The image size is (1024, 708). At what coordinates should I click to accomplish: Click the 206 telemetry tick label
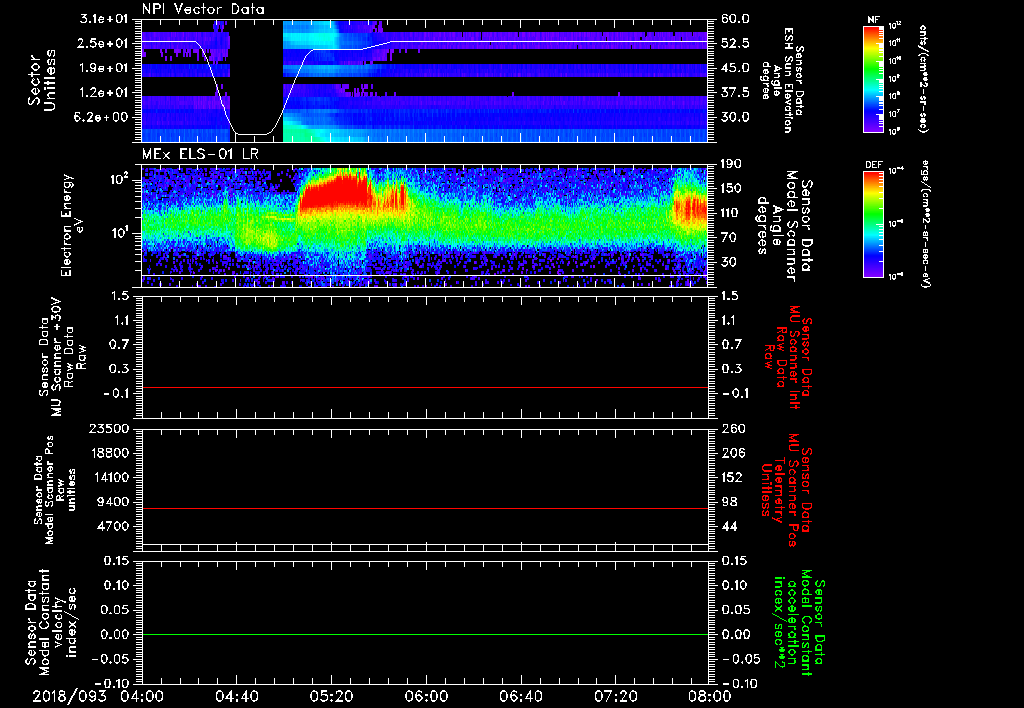(731, 453)
